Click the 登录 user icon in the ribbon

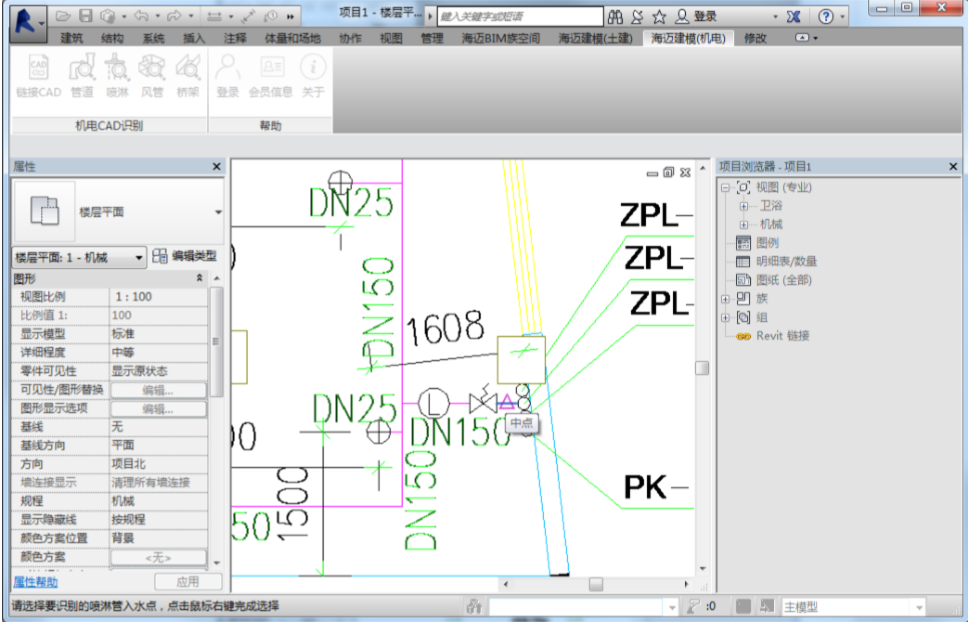coord(228,77)
